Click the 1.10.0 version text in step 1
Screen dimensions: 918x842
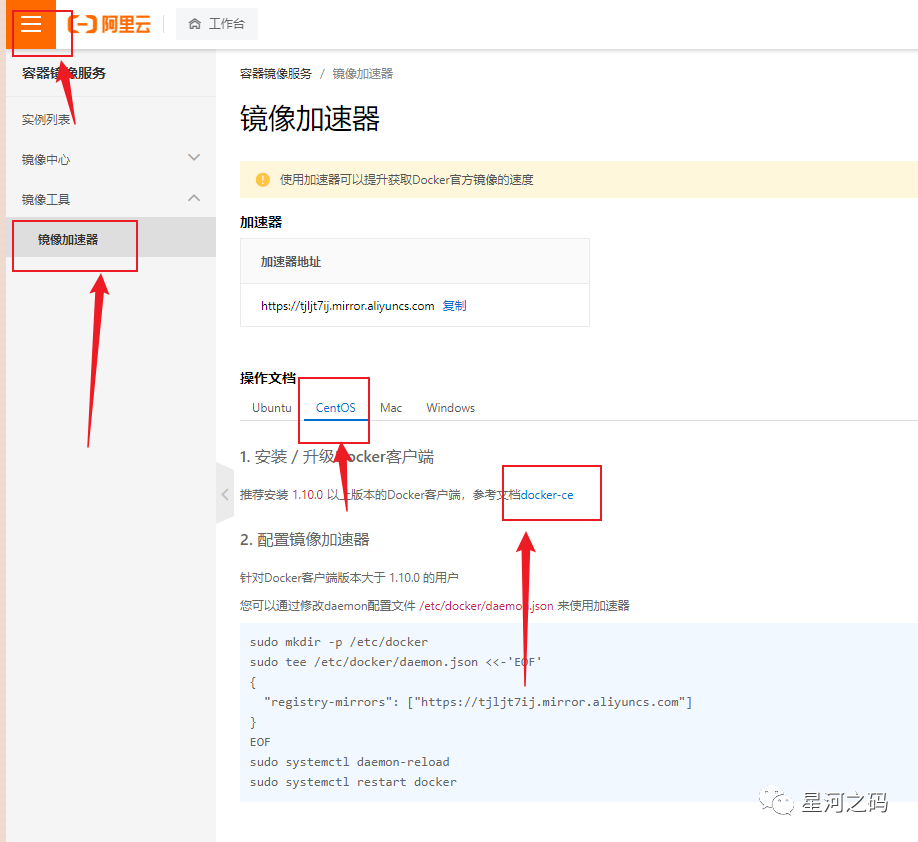coord(307,495)
